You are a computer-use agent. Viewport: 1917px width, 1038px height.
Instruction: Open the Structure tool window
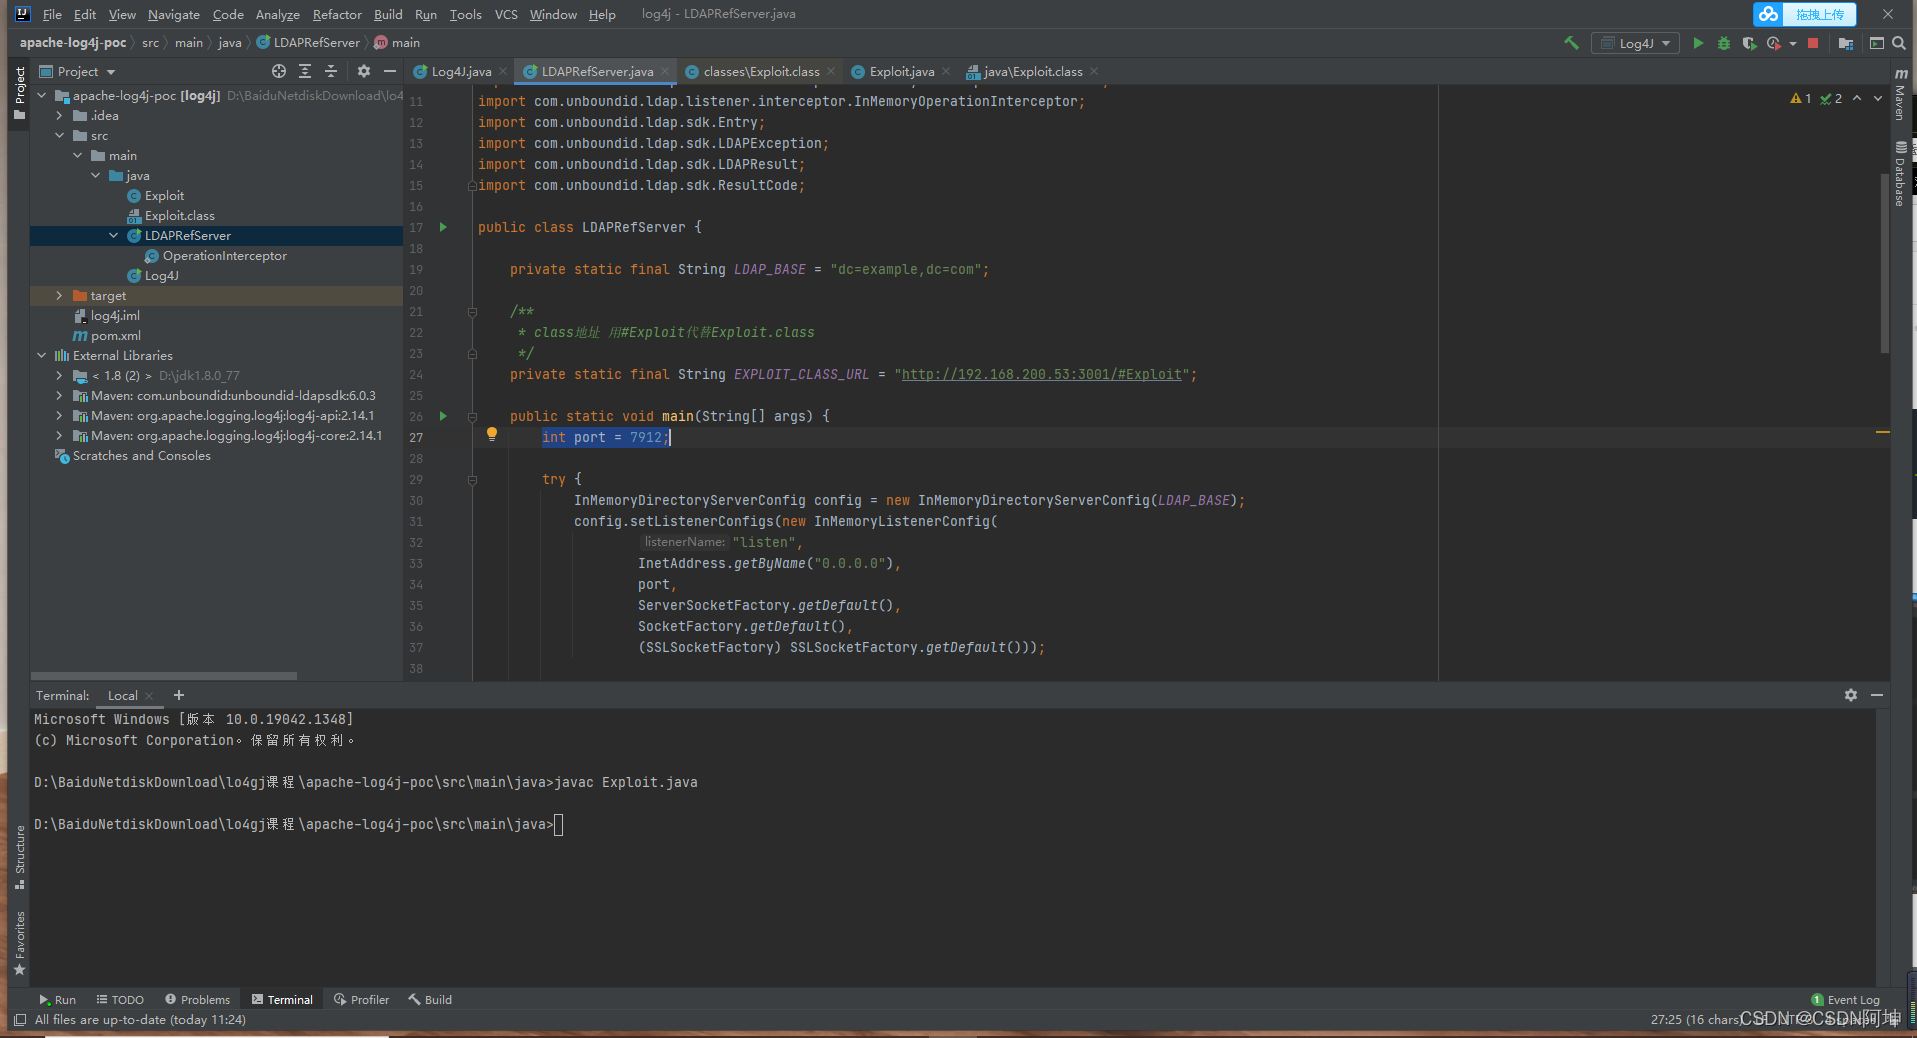[x=19, y=857]
